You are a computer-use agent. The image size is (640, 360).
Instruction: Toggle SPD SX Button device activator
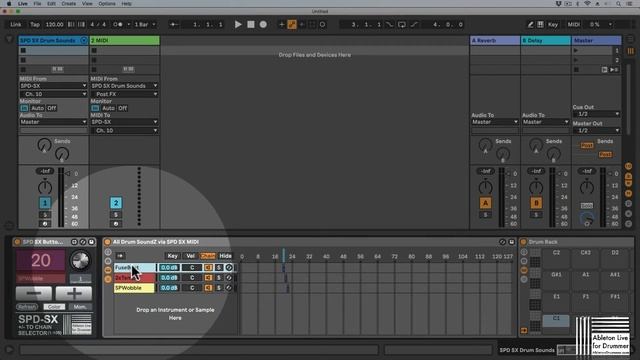[17, 242]
